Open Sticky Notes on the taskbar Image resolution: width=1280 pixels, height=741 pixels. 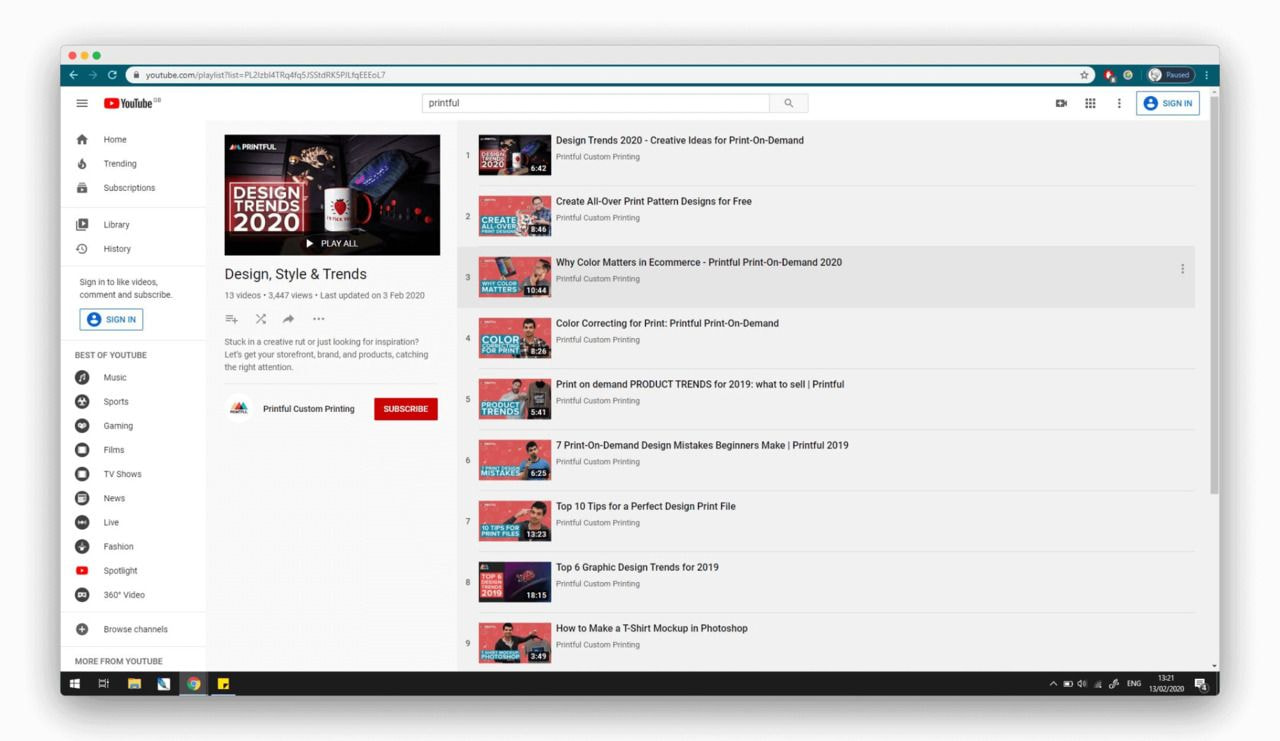(224, 684)
